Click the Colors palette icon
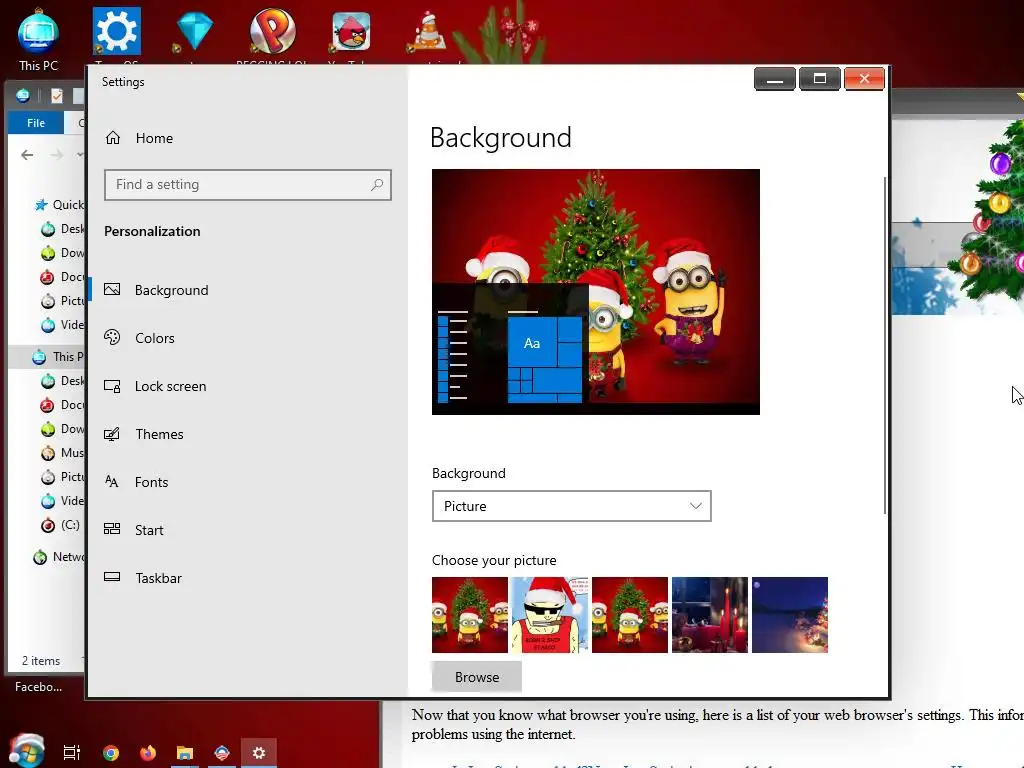The height and width of the screenshot is (768, 1024). click(112, 337)
